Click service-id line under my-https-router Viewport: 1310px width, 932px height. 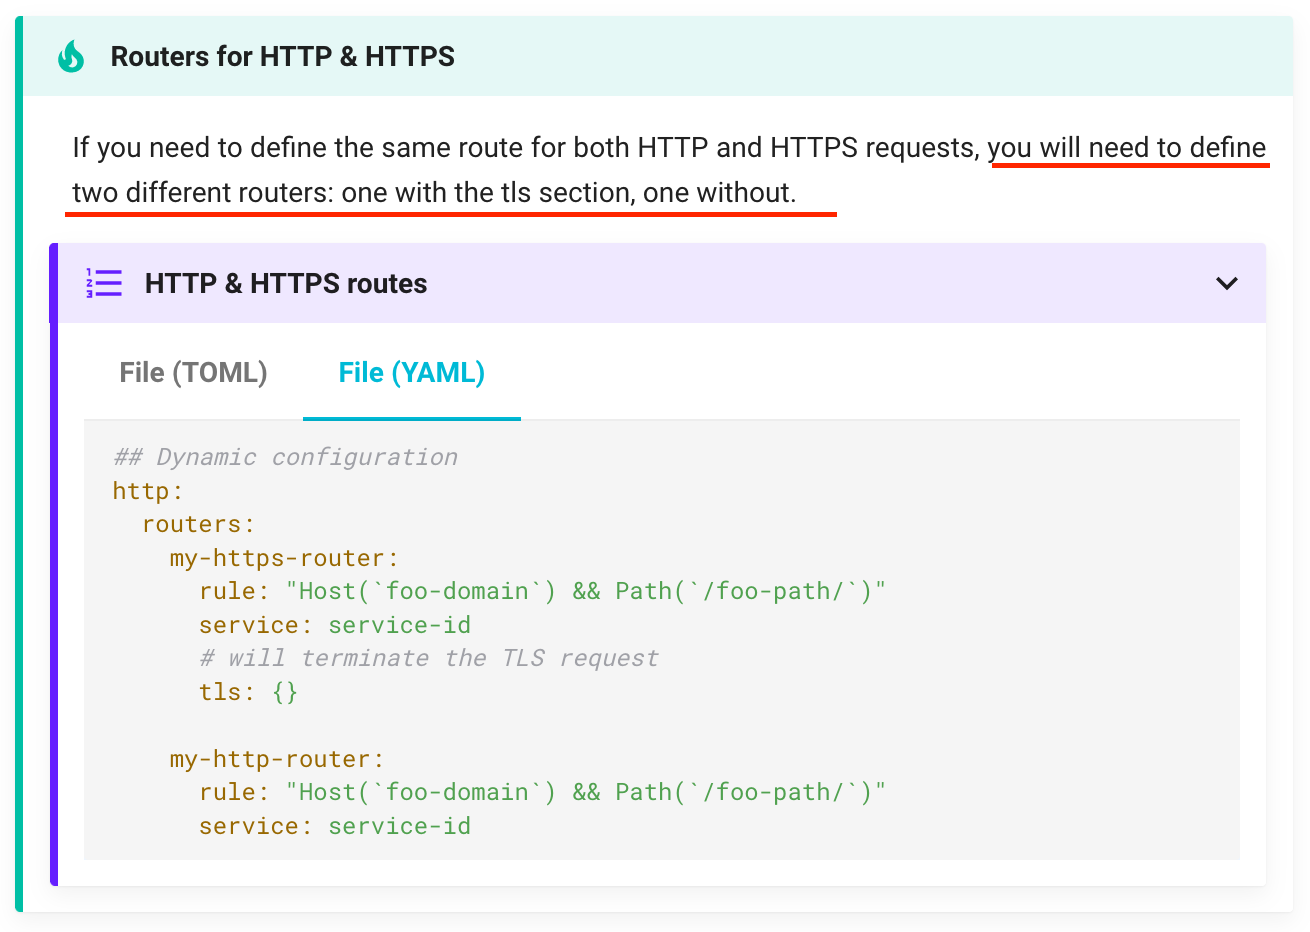(x=335, y=625)
